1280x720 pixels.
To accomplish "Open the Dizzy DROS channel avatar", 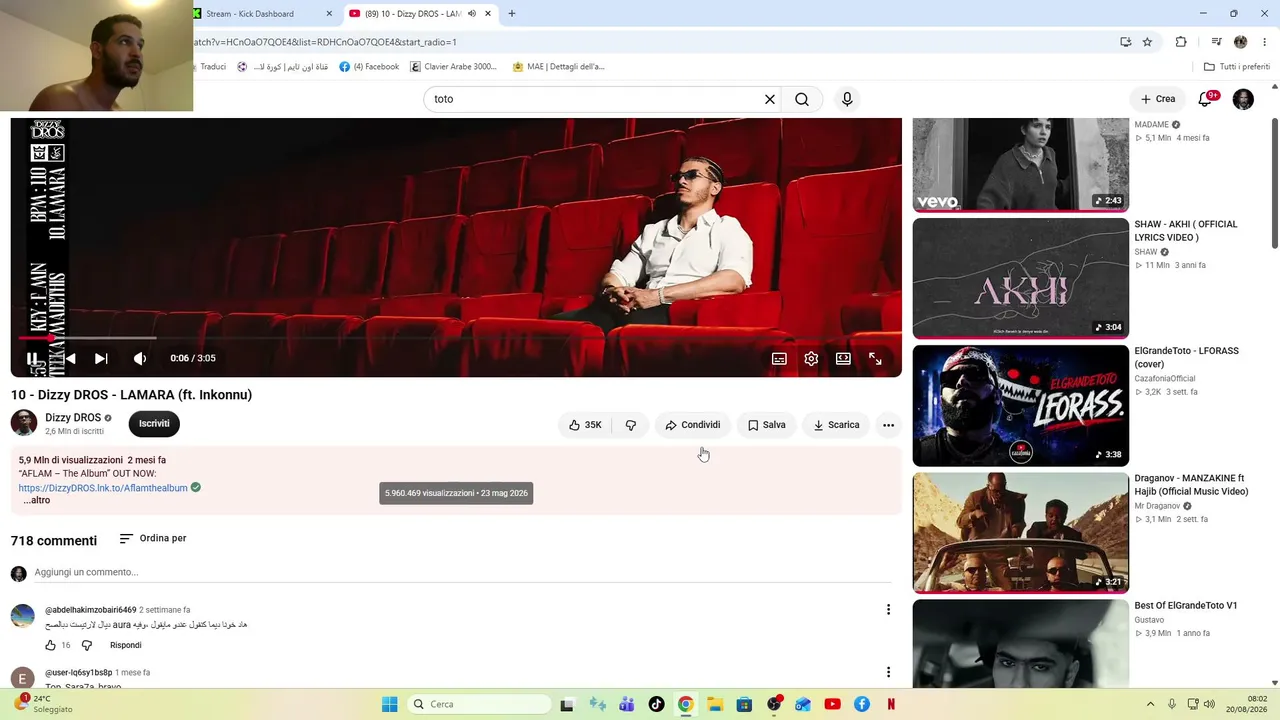I will coord(24,423).
